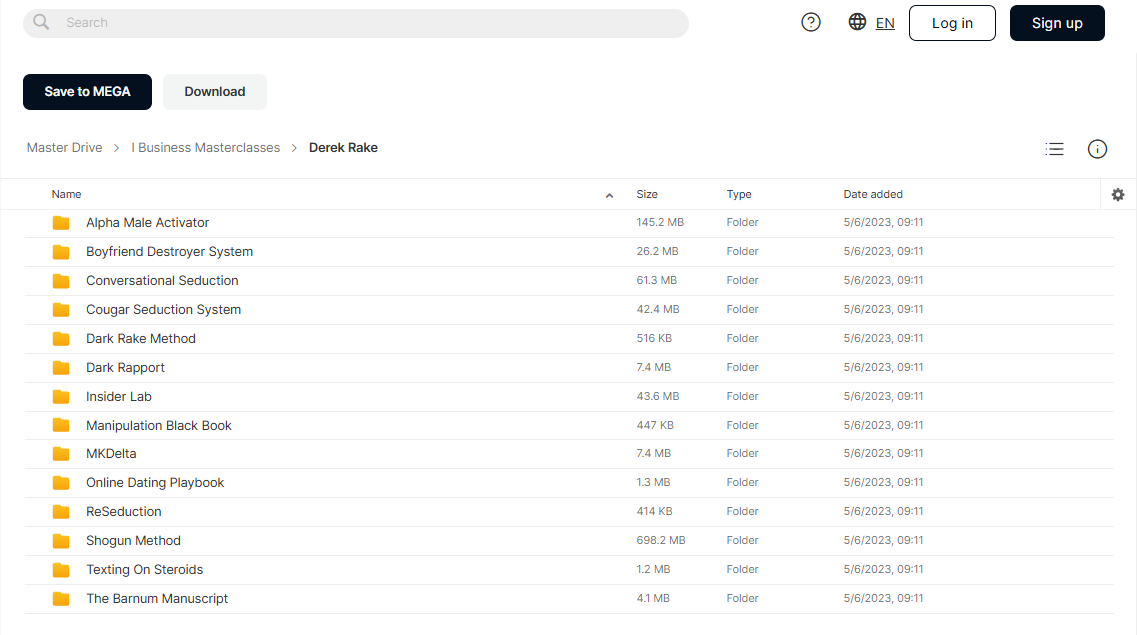Open the EN language selector
This screenshot has width=1137, height=635.
[x=885, y=23]
